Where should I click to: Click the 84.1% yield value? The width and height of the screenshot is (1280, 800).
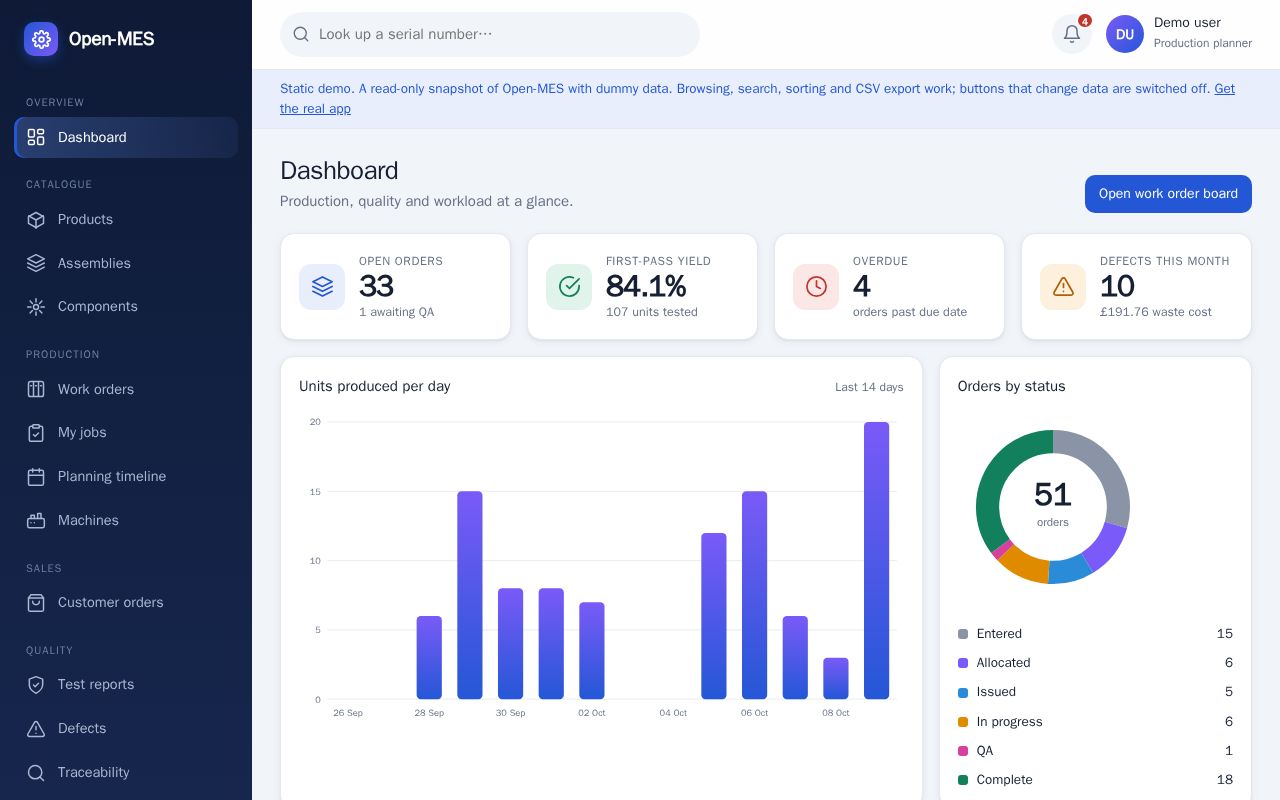[x=646, y=286]
